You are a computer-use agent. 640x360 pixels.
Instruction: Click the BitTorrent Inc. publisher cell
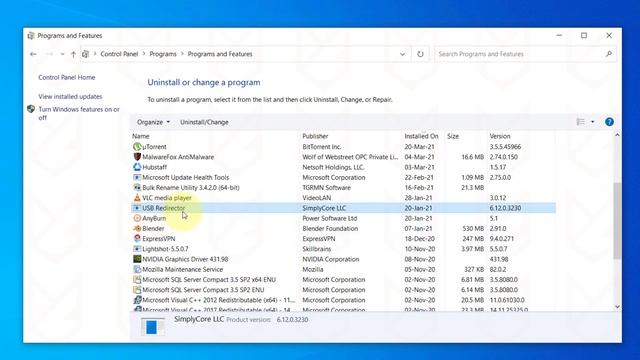tap(322, 147)
